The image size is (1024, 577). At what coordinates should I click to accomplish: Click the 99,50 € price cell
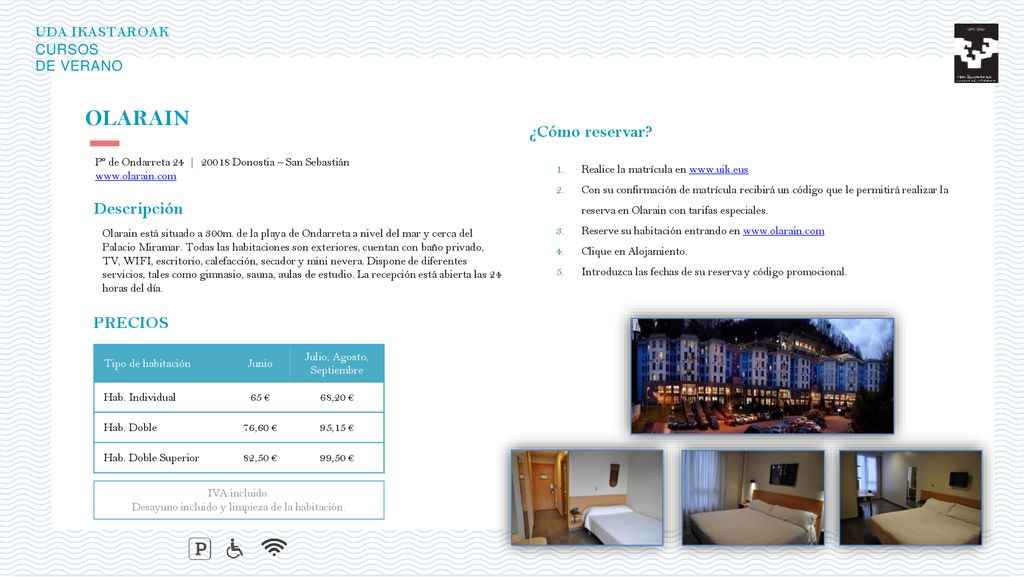(x=336, y=458)
